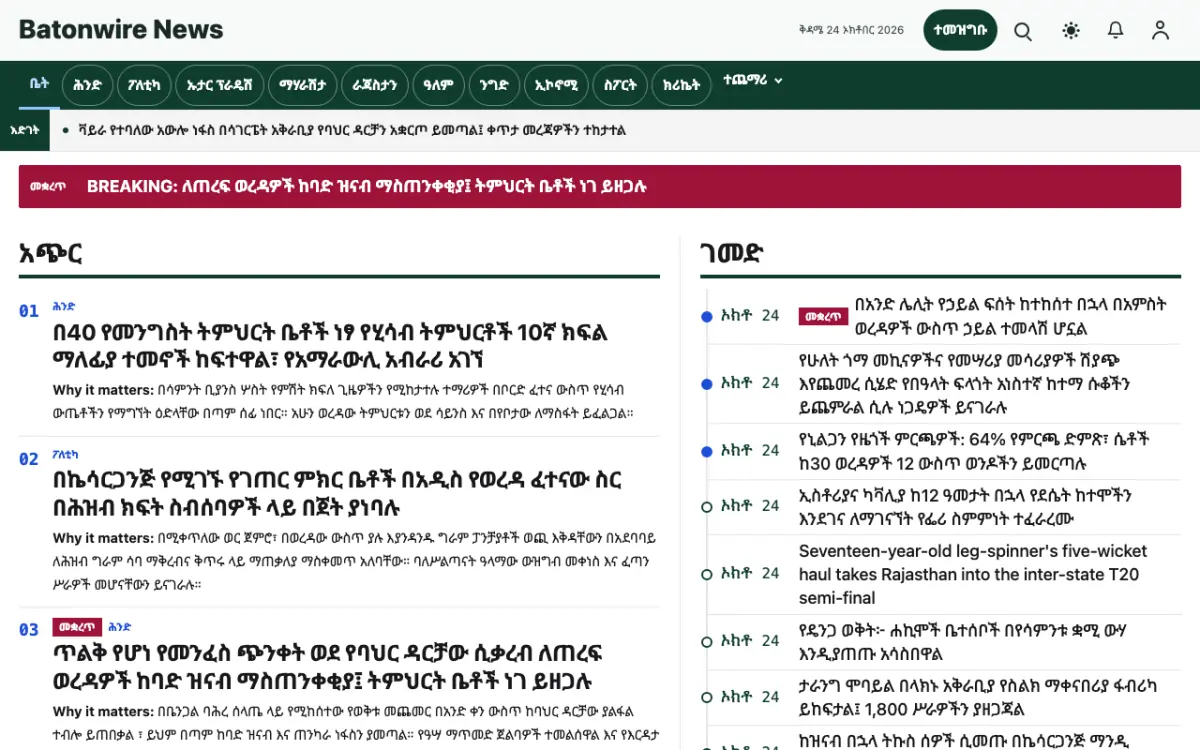Click the ኦክቶ 24 date beside ታራንግ ሞባይል story

750,697
